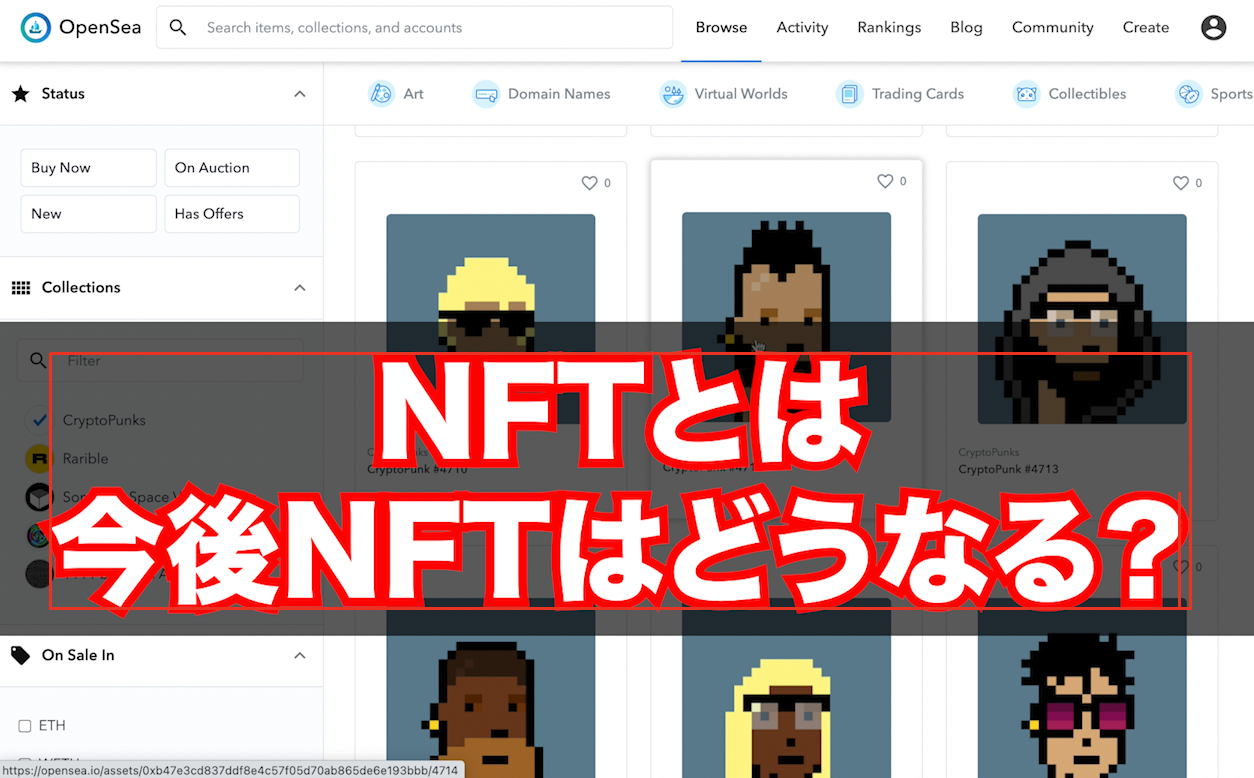Open the Create link
Screen dimensions: 1254x778
pyautogui.click(x=1145, y=28)
